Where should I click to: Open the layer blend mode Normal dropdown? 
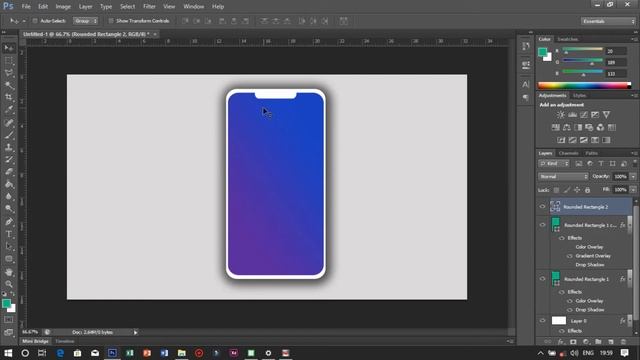(x=563, y=177)
